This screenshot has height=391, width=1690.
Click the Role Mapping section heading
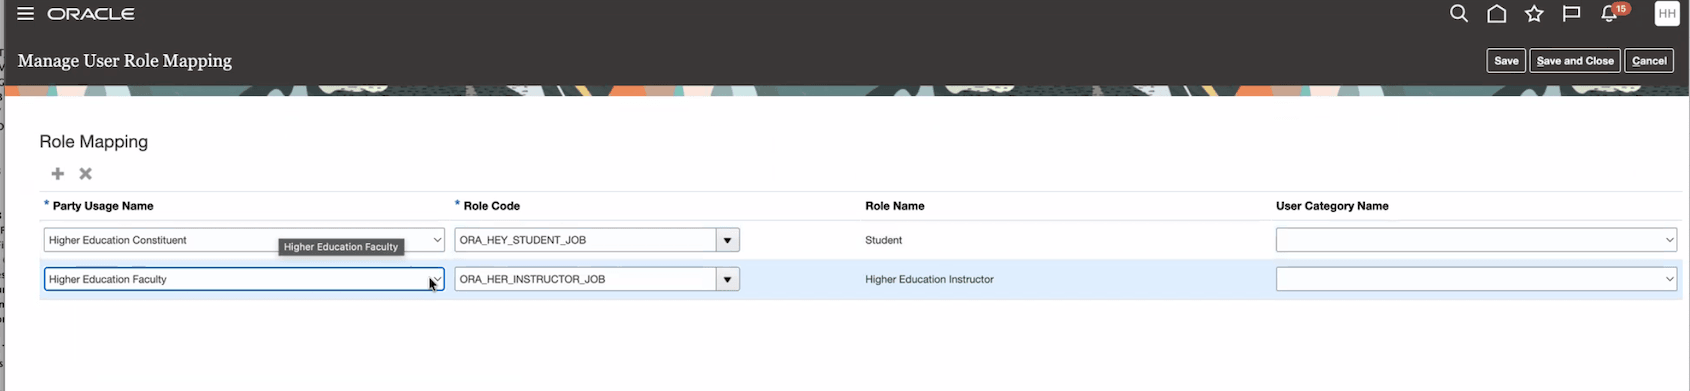(94, 142)
